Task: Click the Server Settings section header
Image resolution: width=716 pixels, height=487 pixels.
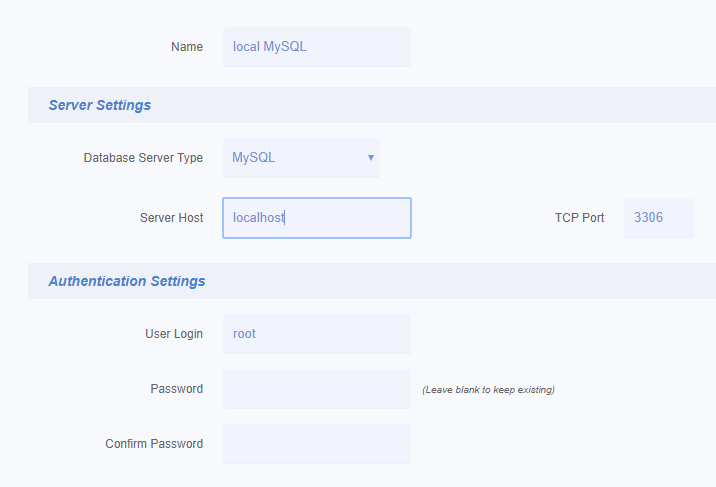Action: point(100,105)
